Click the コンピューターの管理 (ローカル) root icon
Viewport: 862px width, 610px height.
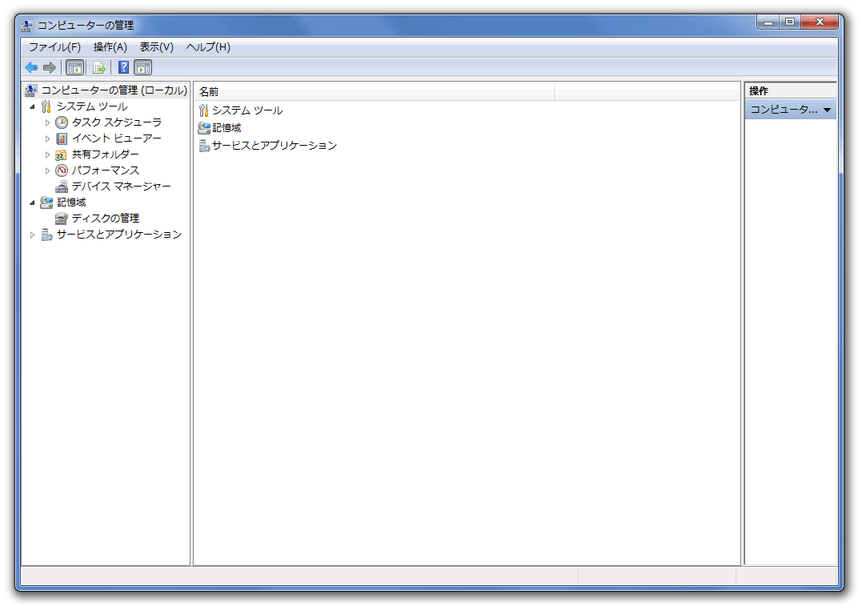tap(31, 90)
